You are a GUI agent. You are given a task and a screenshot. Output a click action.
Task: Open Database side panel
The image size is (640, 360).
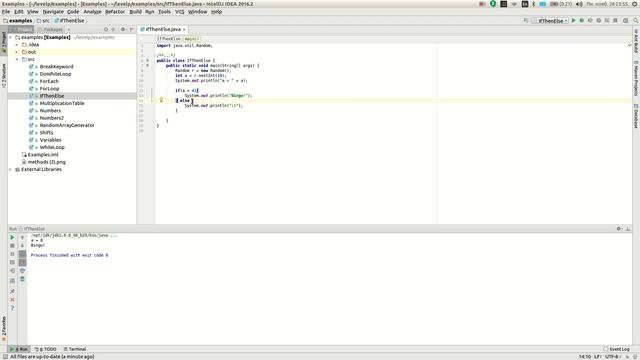[x=636, y=116]
